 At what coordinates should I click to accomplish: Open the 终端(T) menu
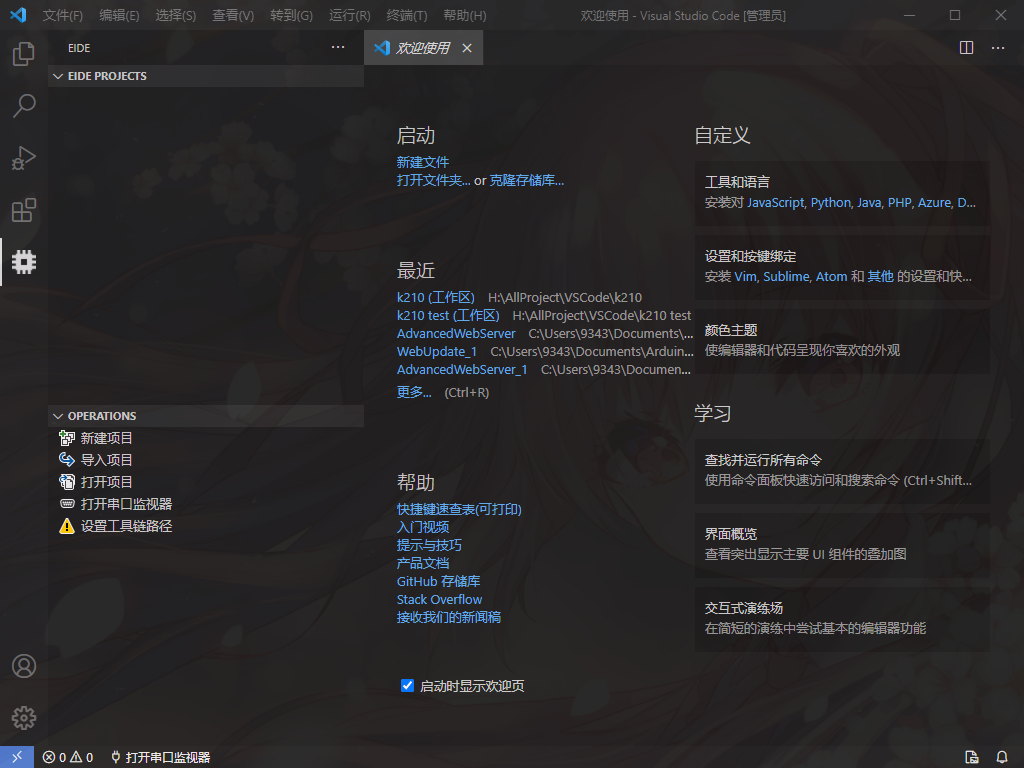pyautogui.click(x=407, y=15)
